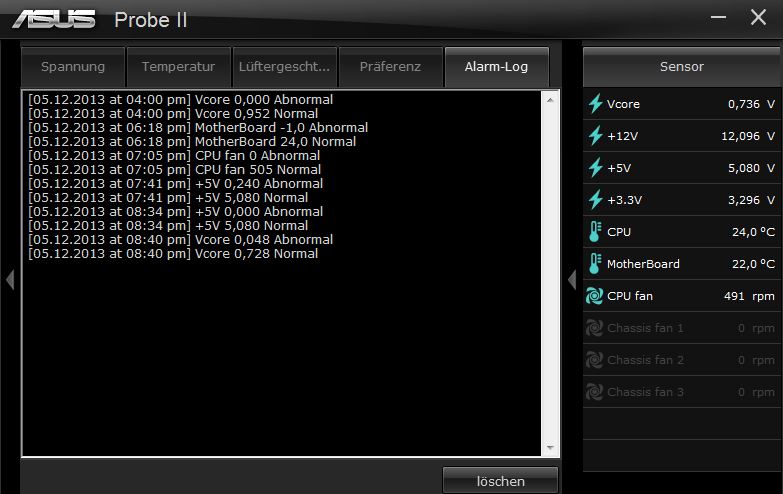Click the Sensor panel header
The image size is (783, 494).
pyautogui.click(x=682, y=67)
